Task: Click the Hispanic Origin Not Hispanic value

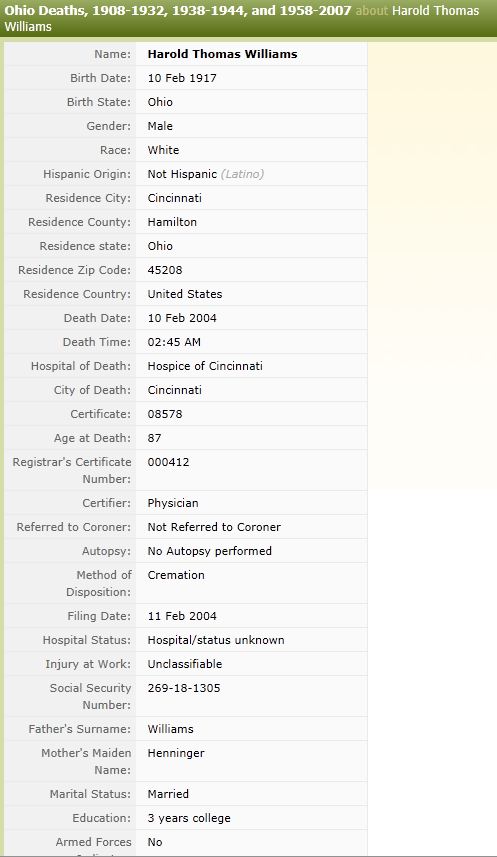Action: [182, 174]
